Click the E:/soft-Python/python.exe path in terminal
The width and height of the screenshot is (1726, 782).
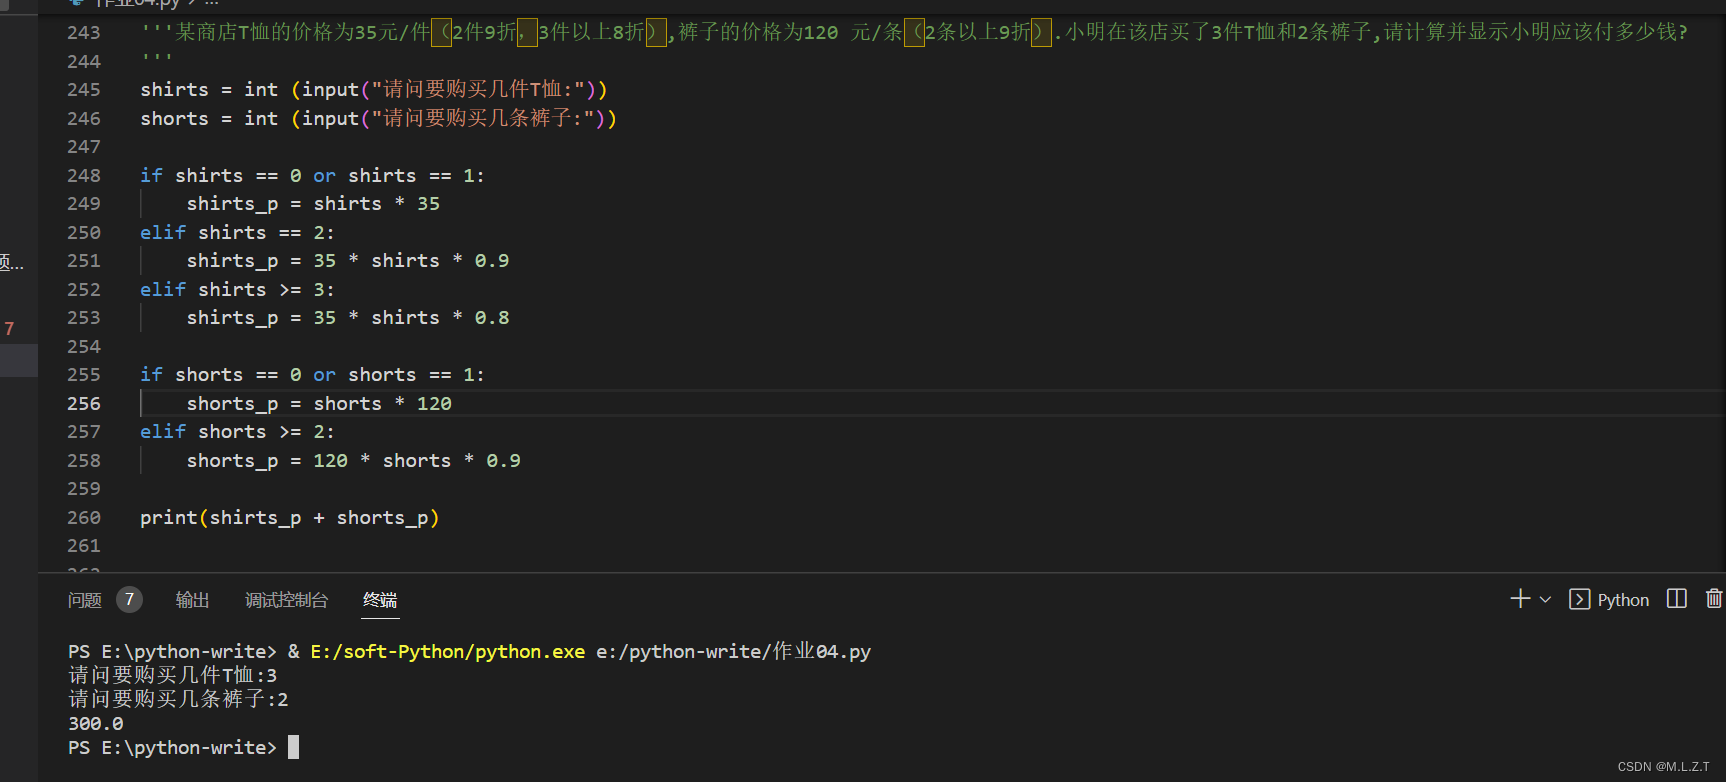[447, 652]
